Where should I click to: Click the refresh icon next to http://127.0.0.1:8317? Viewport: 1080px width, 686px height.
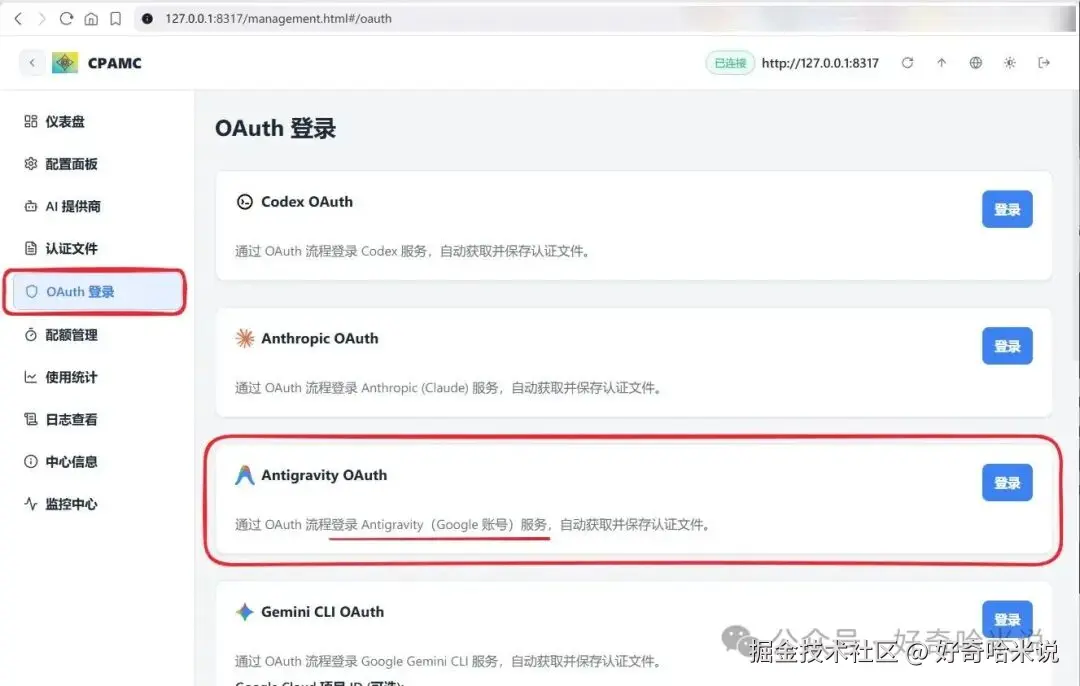[908, 63]
